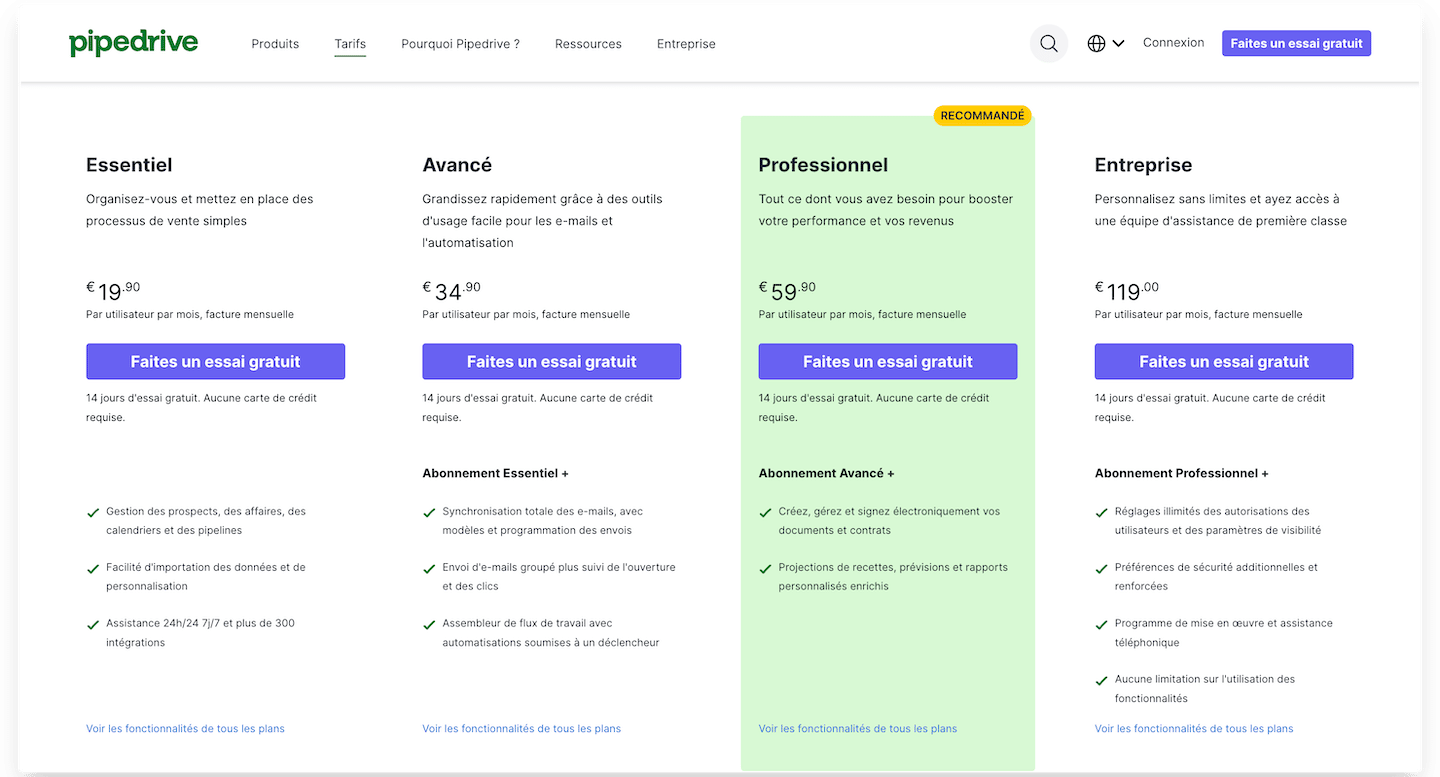The width and height of the screenshot is (1440, 777).
Task: Open the Produits menu
Action: click(x=275, y=44)
